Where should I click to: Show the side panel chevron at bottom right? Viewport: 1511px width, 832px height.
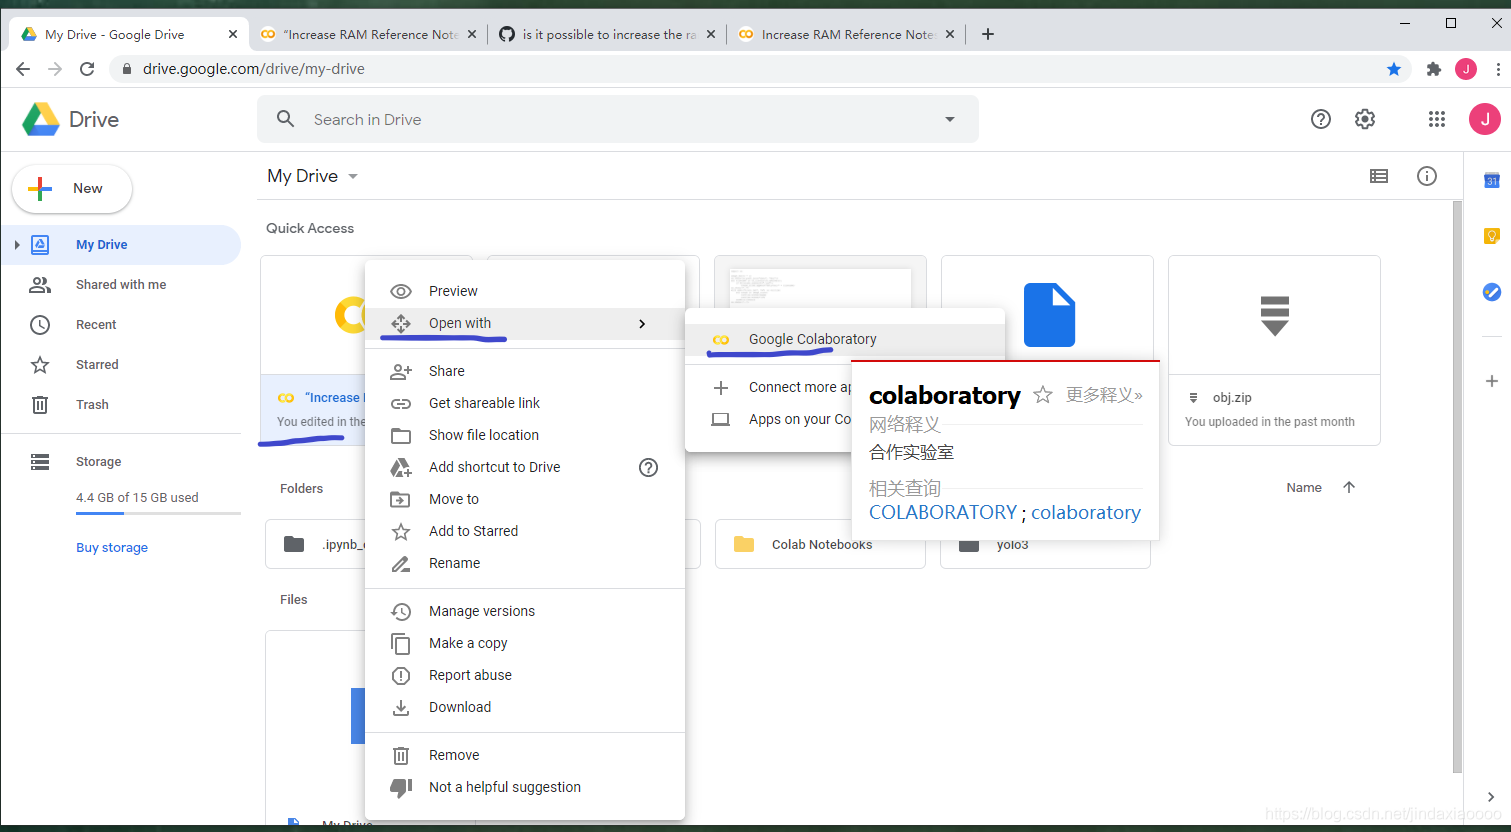click(x=1491, y=797)
